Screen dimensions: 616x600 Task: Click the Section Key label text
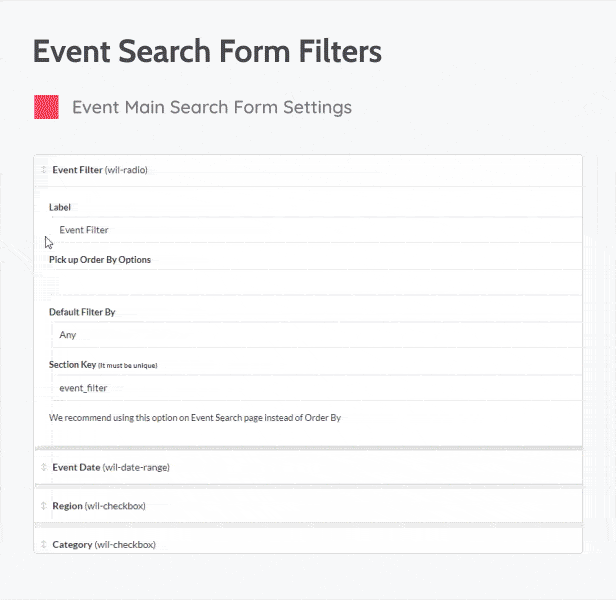point(72,365)
